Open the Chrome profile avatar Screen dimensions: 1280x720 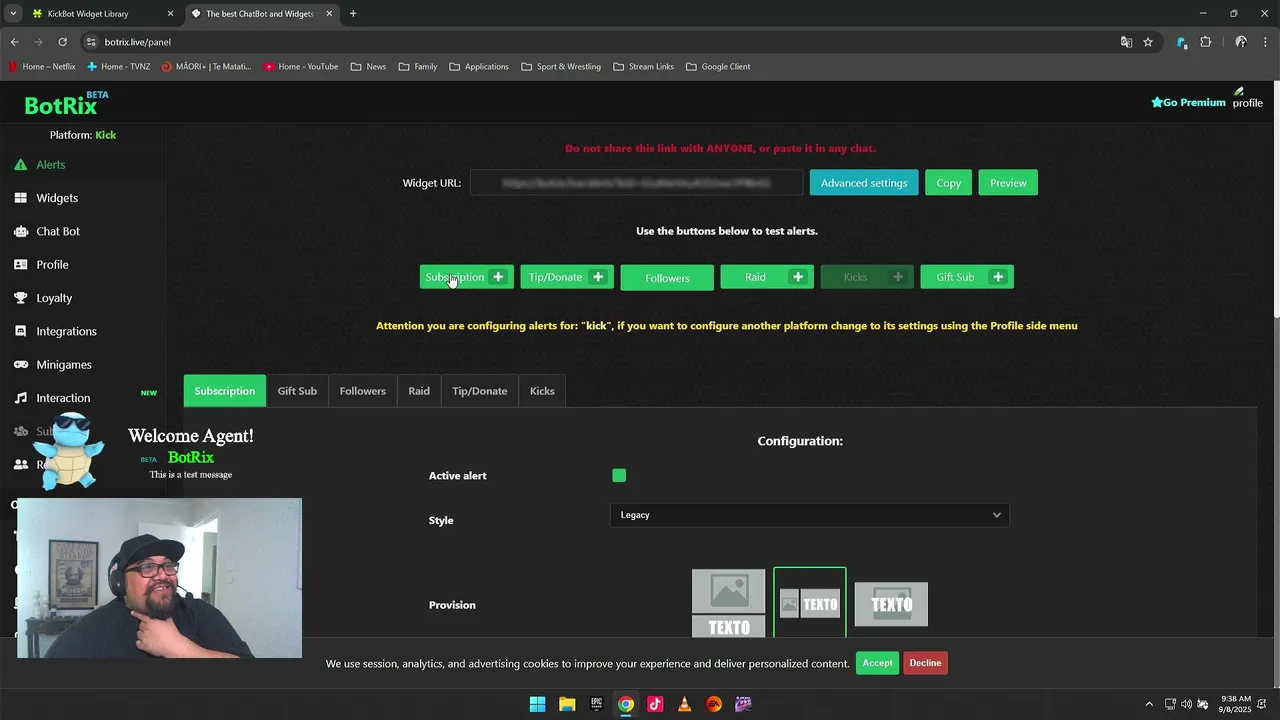(x=1241, y=42)
